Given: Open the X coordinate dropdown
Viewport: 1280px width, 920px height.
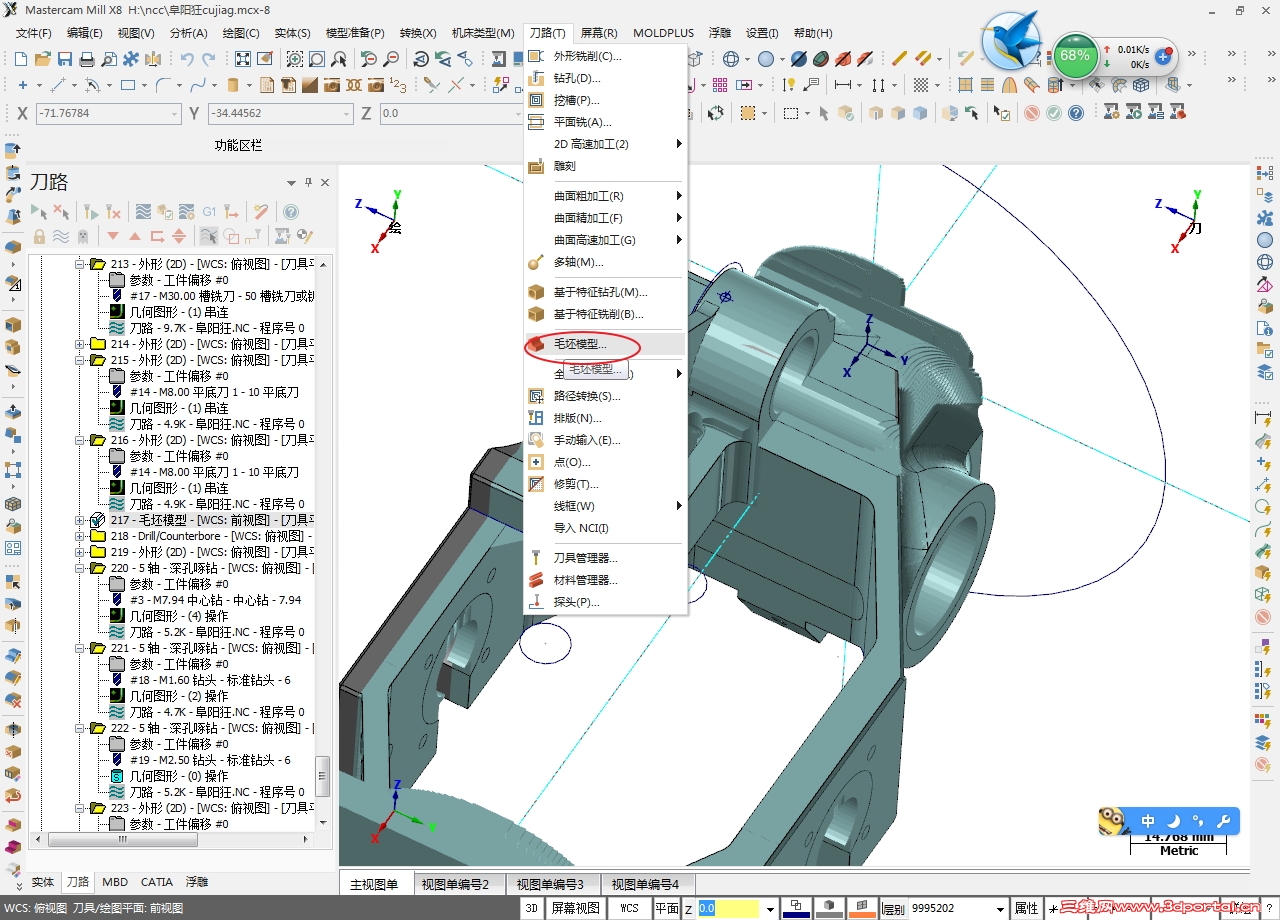Looking at the screenshot, I should (175, 113).
